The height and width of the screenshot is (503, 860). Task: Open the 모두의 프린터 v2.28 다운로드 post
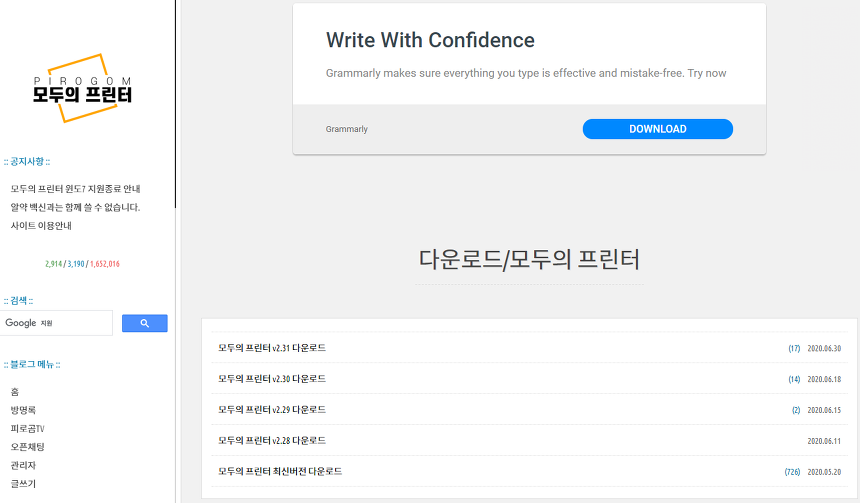tap(272, 441)
